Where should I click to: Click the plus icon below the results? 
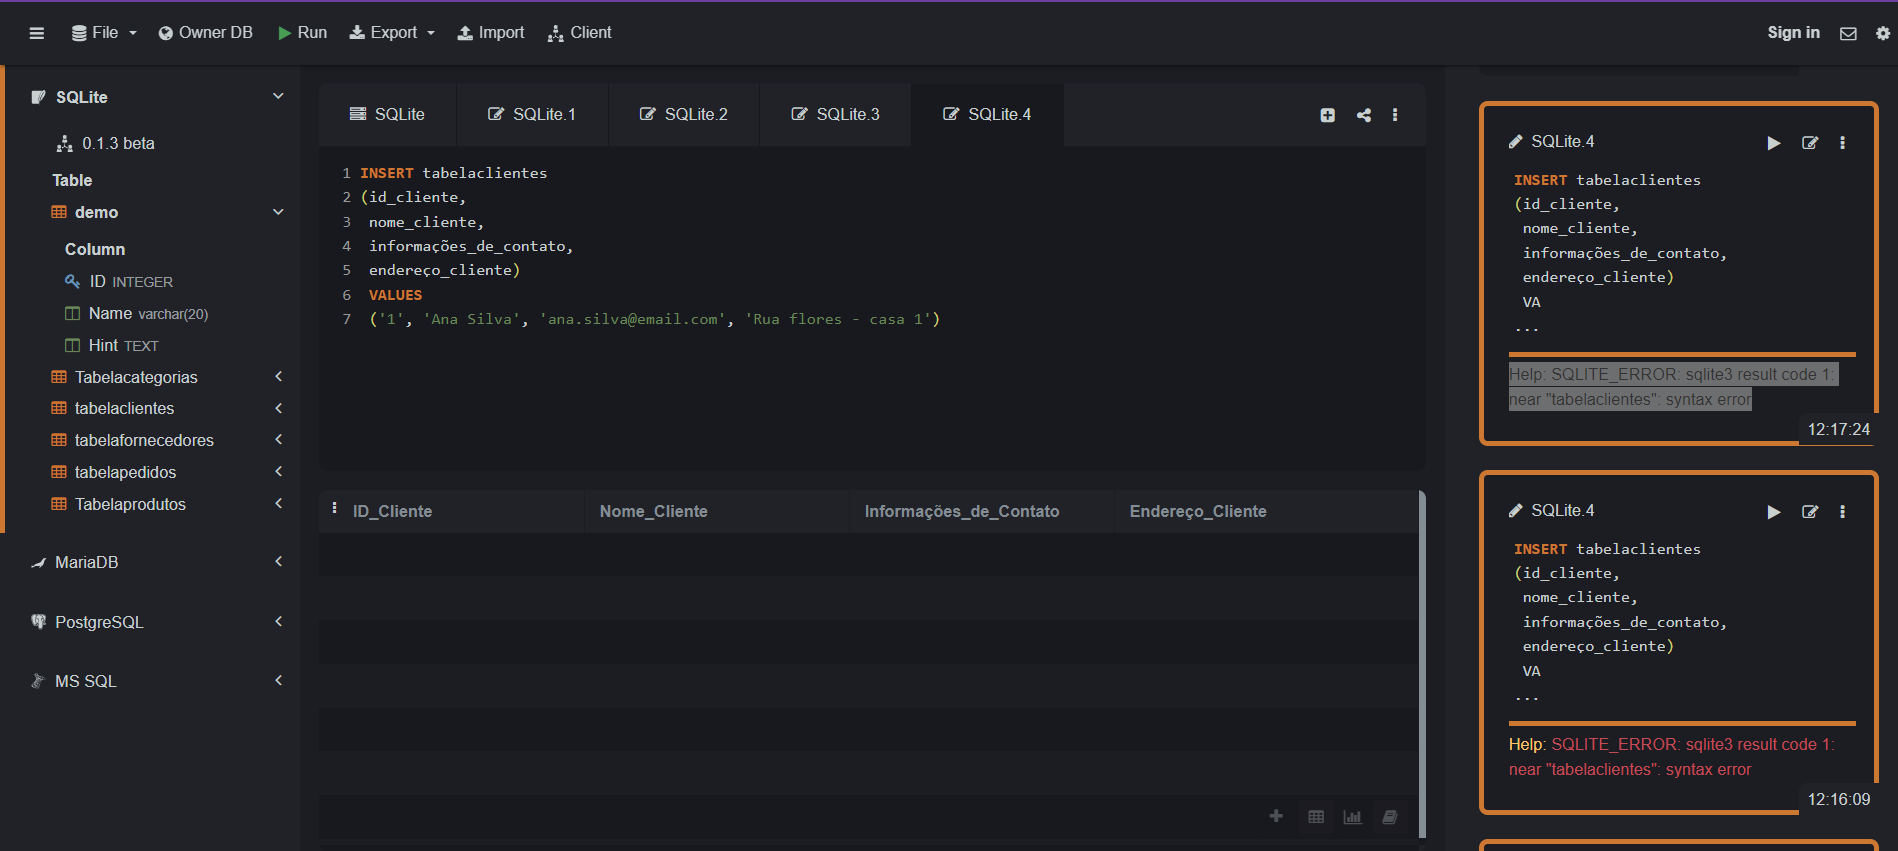1276,816
